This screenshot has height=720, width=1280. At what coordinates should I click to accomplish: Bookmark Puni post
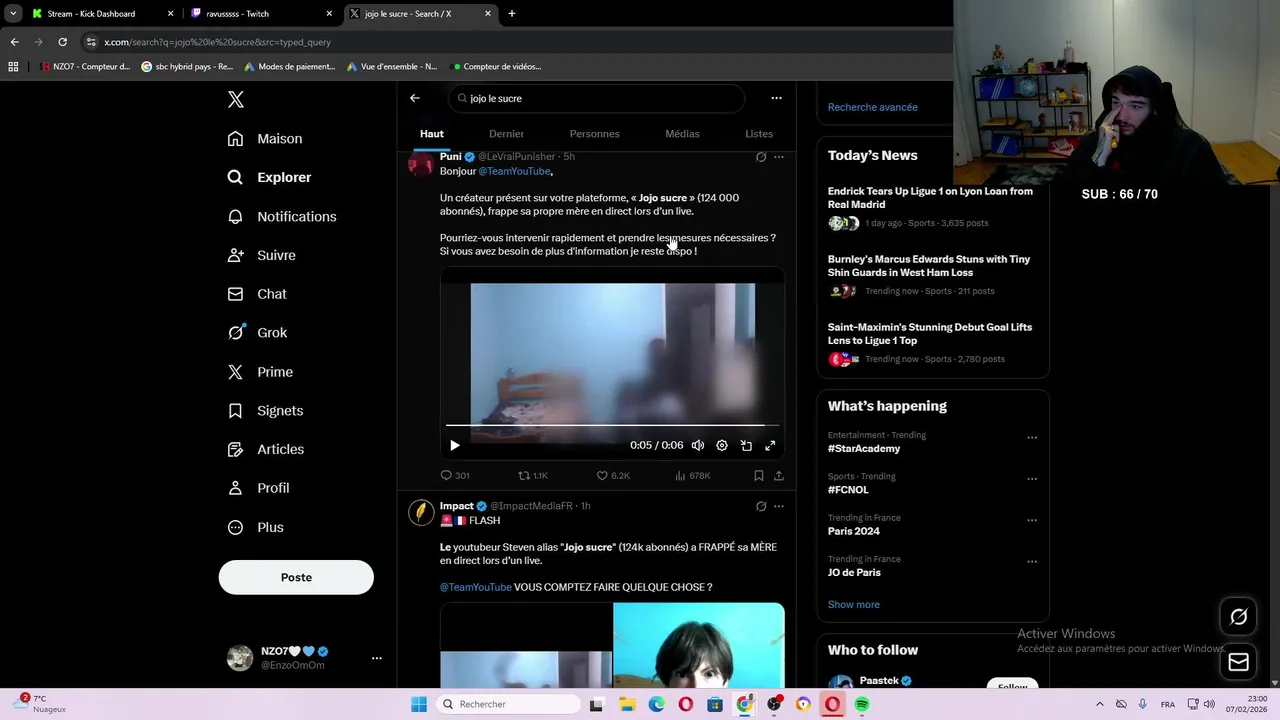(x=759, y=476)
